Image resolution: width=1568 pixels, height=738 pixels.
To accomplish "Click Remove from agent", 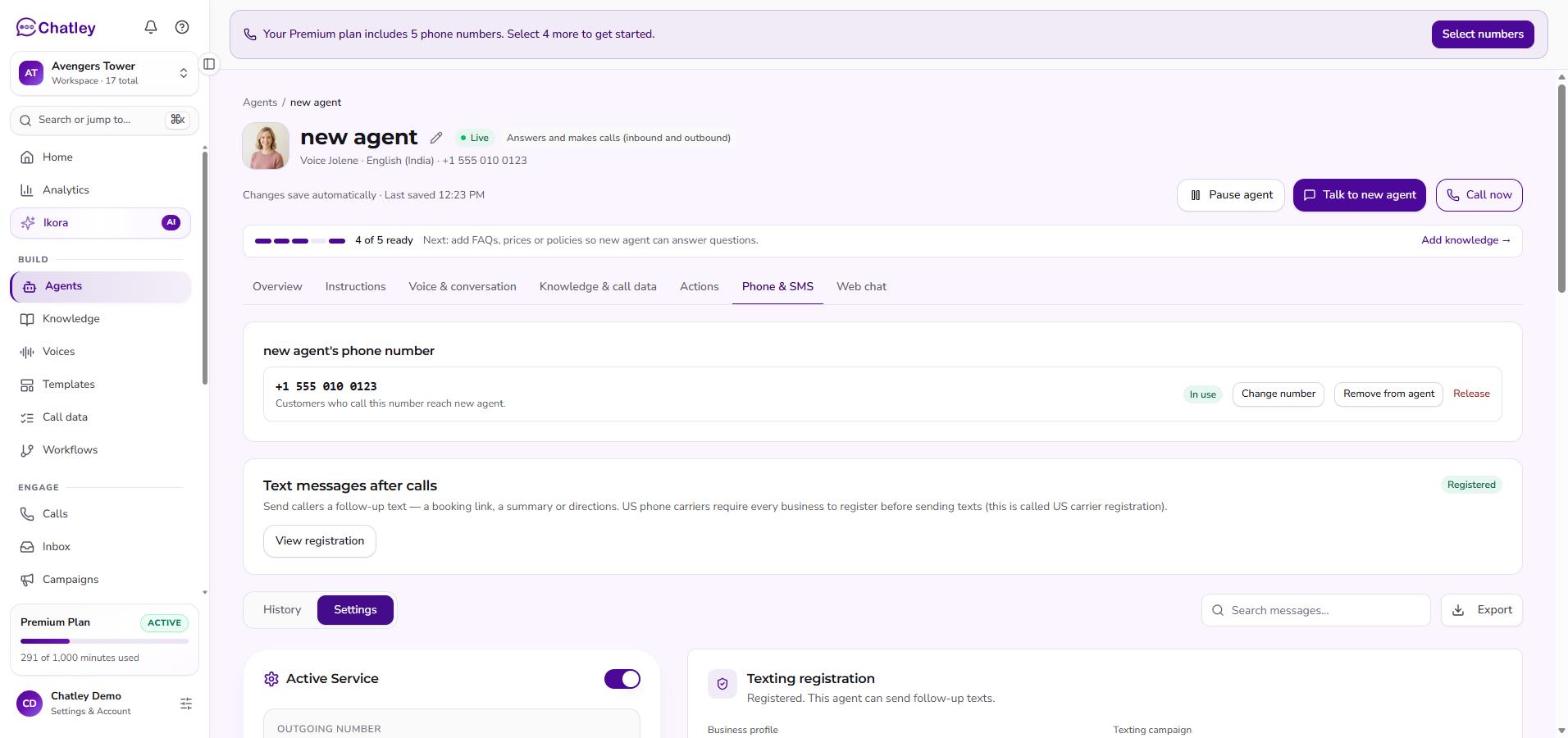I will (x=1388, y=394).
